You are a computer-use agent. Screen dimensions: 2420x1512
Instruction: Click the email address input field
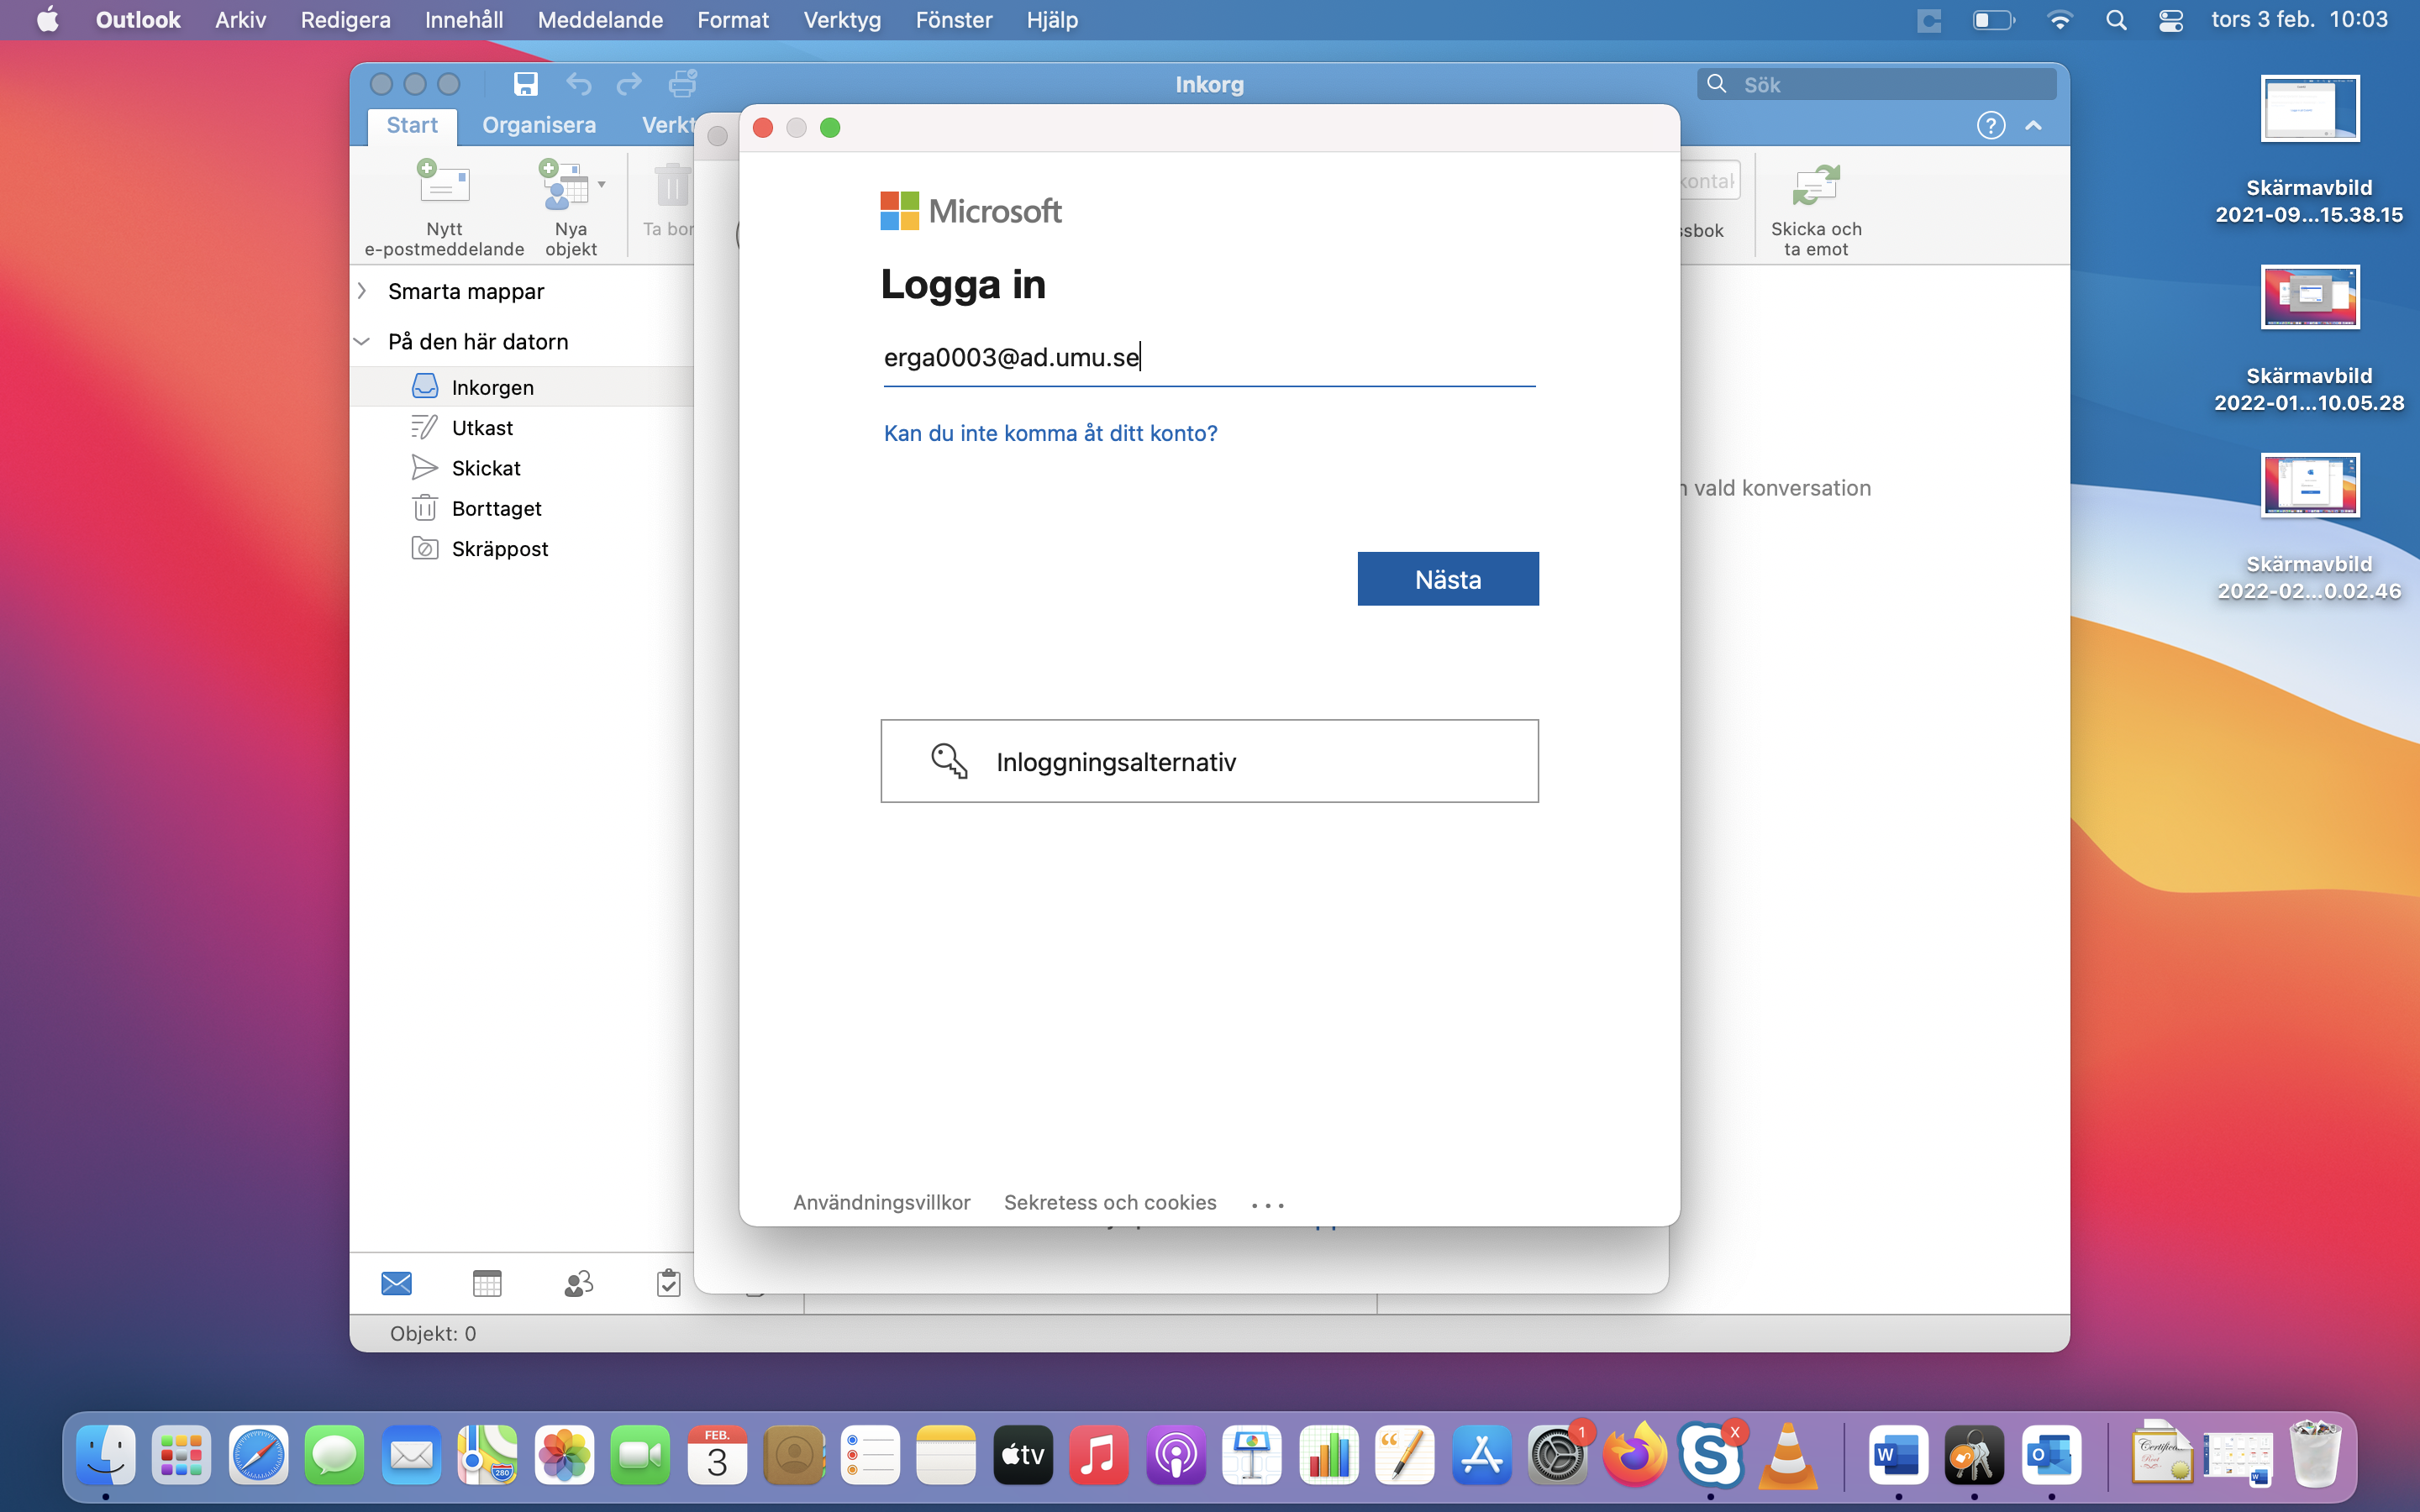pyautogui.click(x=1209, y=357)
